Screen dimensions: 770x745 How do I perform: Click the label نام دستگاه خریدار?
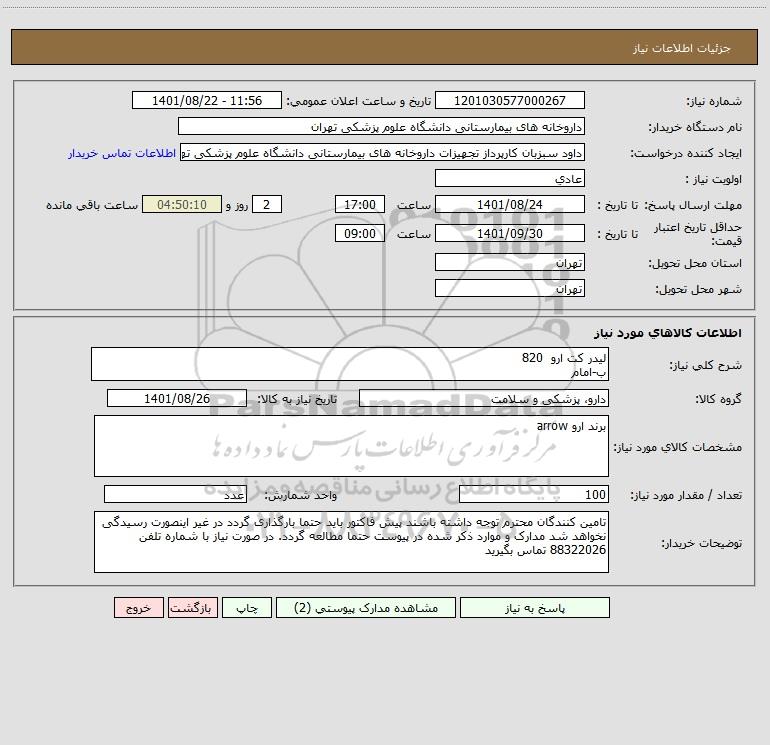[695, 127]
